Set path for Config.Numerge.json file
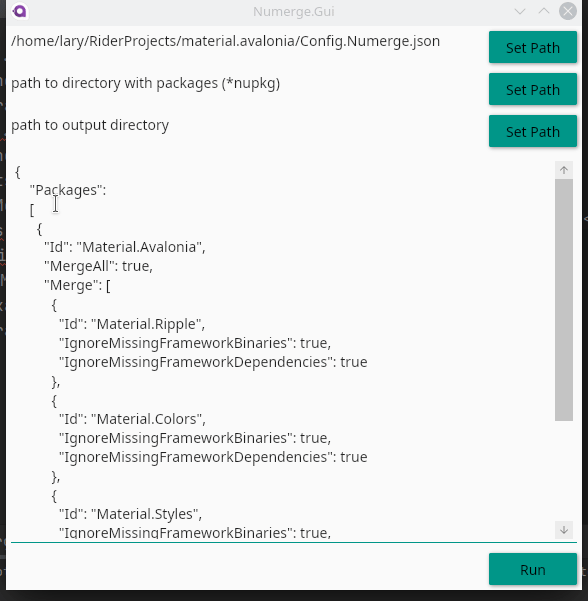The width and height of the screenshot is (588, 601). 532,47
